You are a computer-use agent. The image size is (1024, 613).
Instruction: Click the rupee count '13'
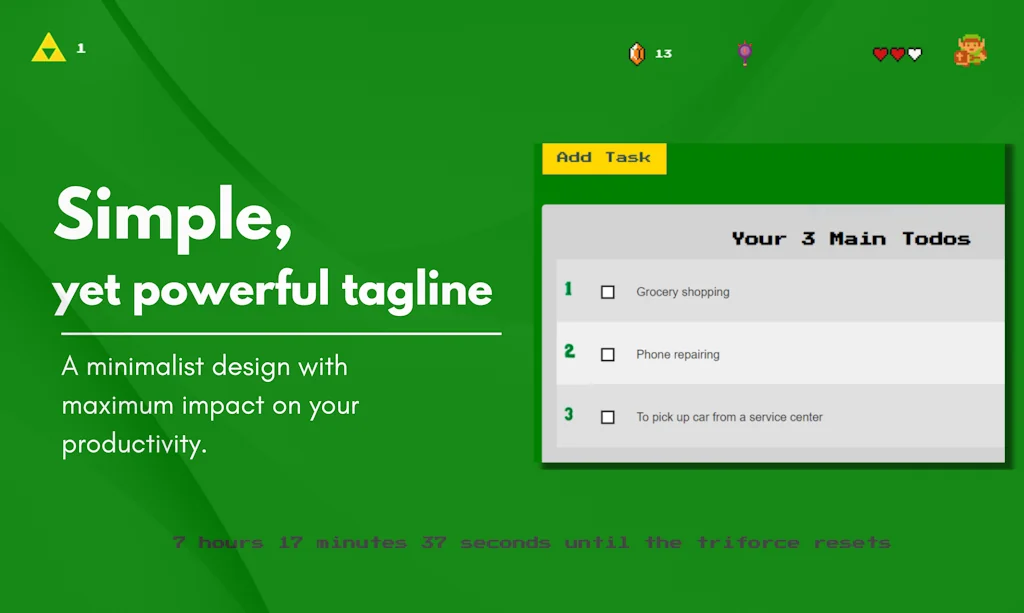[664, 54]
